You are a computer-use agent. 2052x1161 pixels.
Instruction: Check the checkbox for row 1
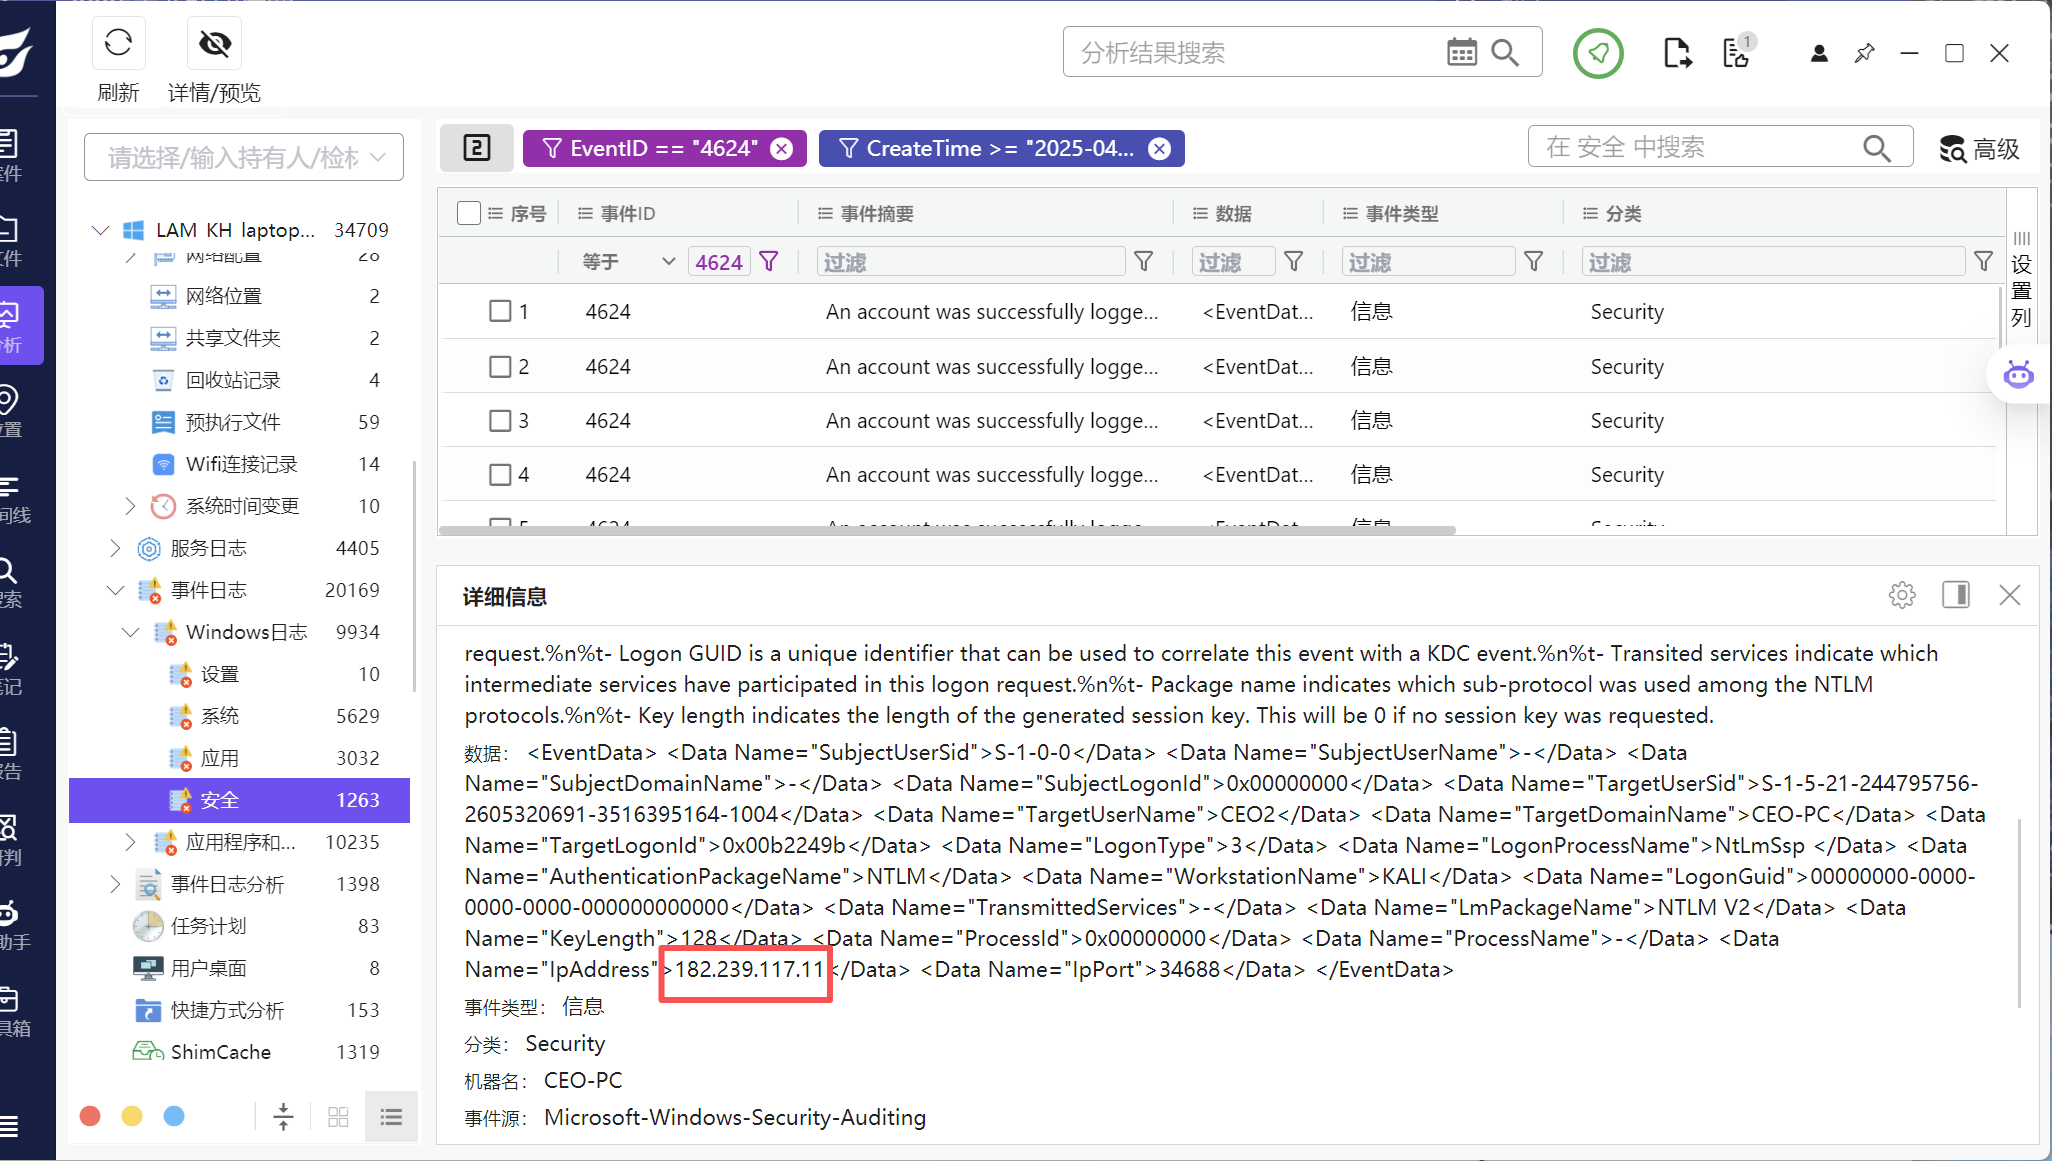[x=500, y=312]
